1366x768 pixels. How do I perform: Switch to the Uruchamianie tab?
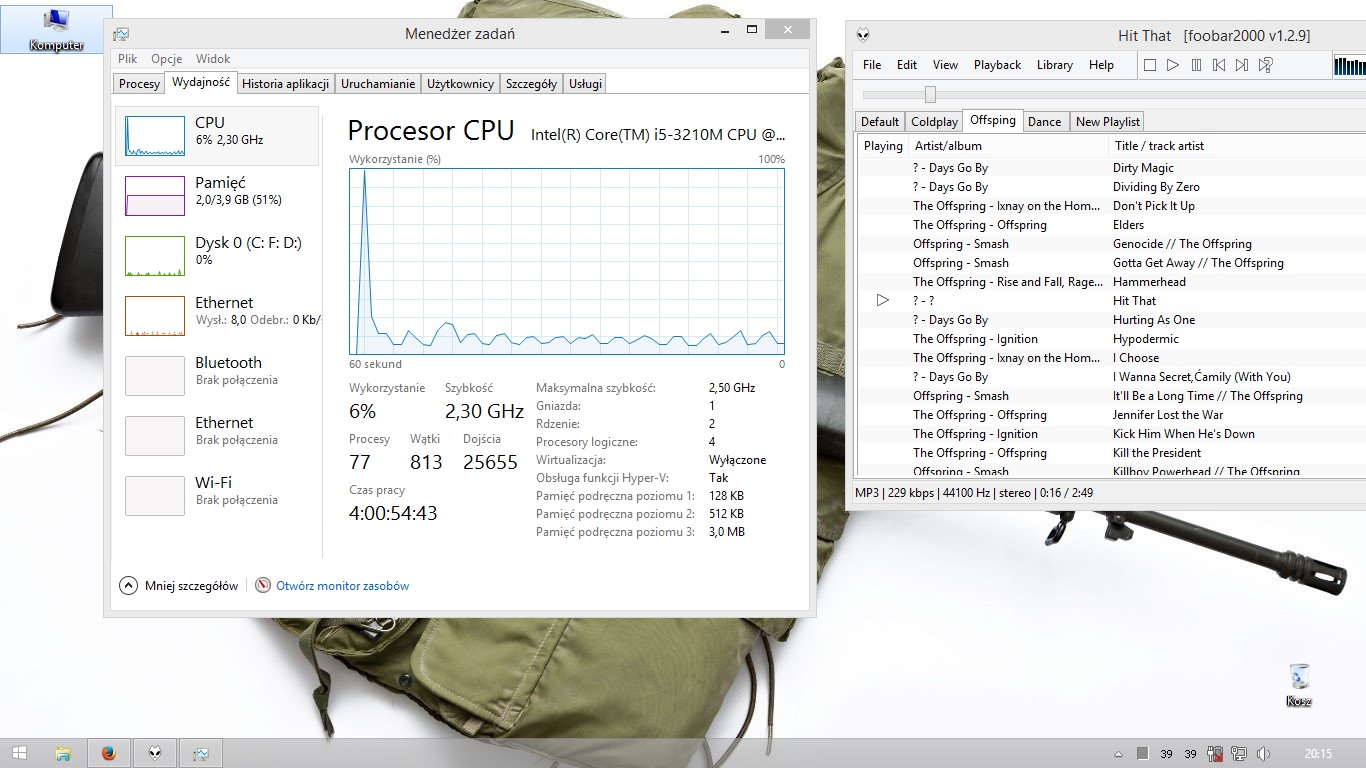[378, 84]
